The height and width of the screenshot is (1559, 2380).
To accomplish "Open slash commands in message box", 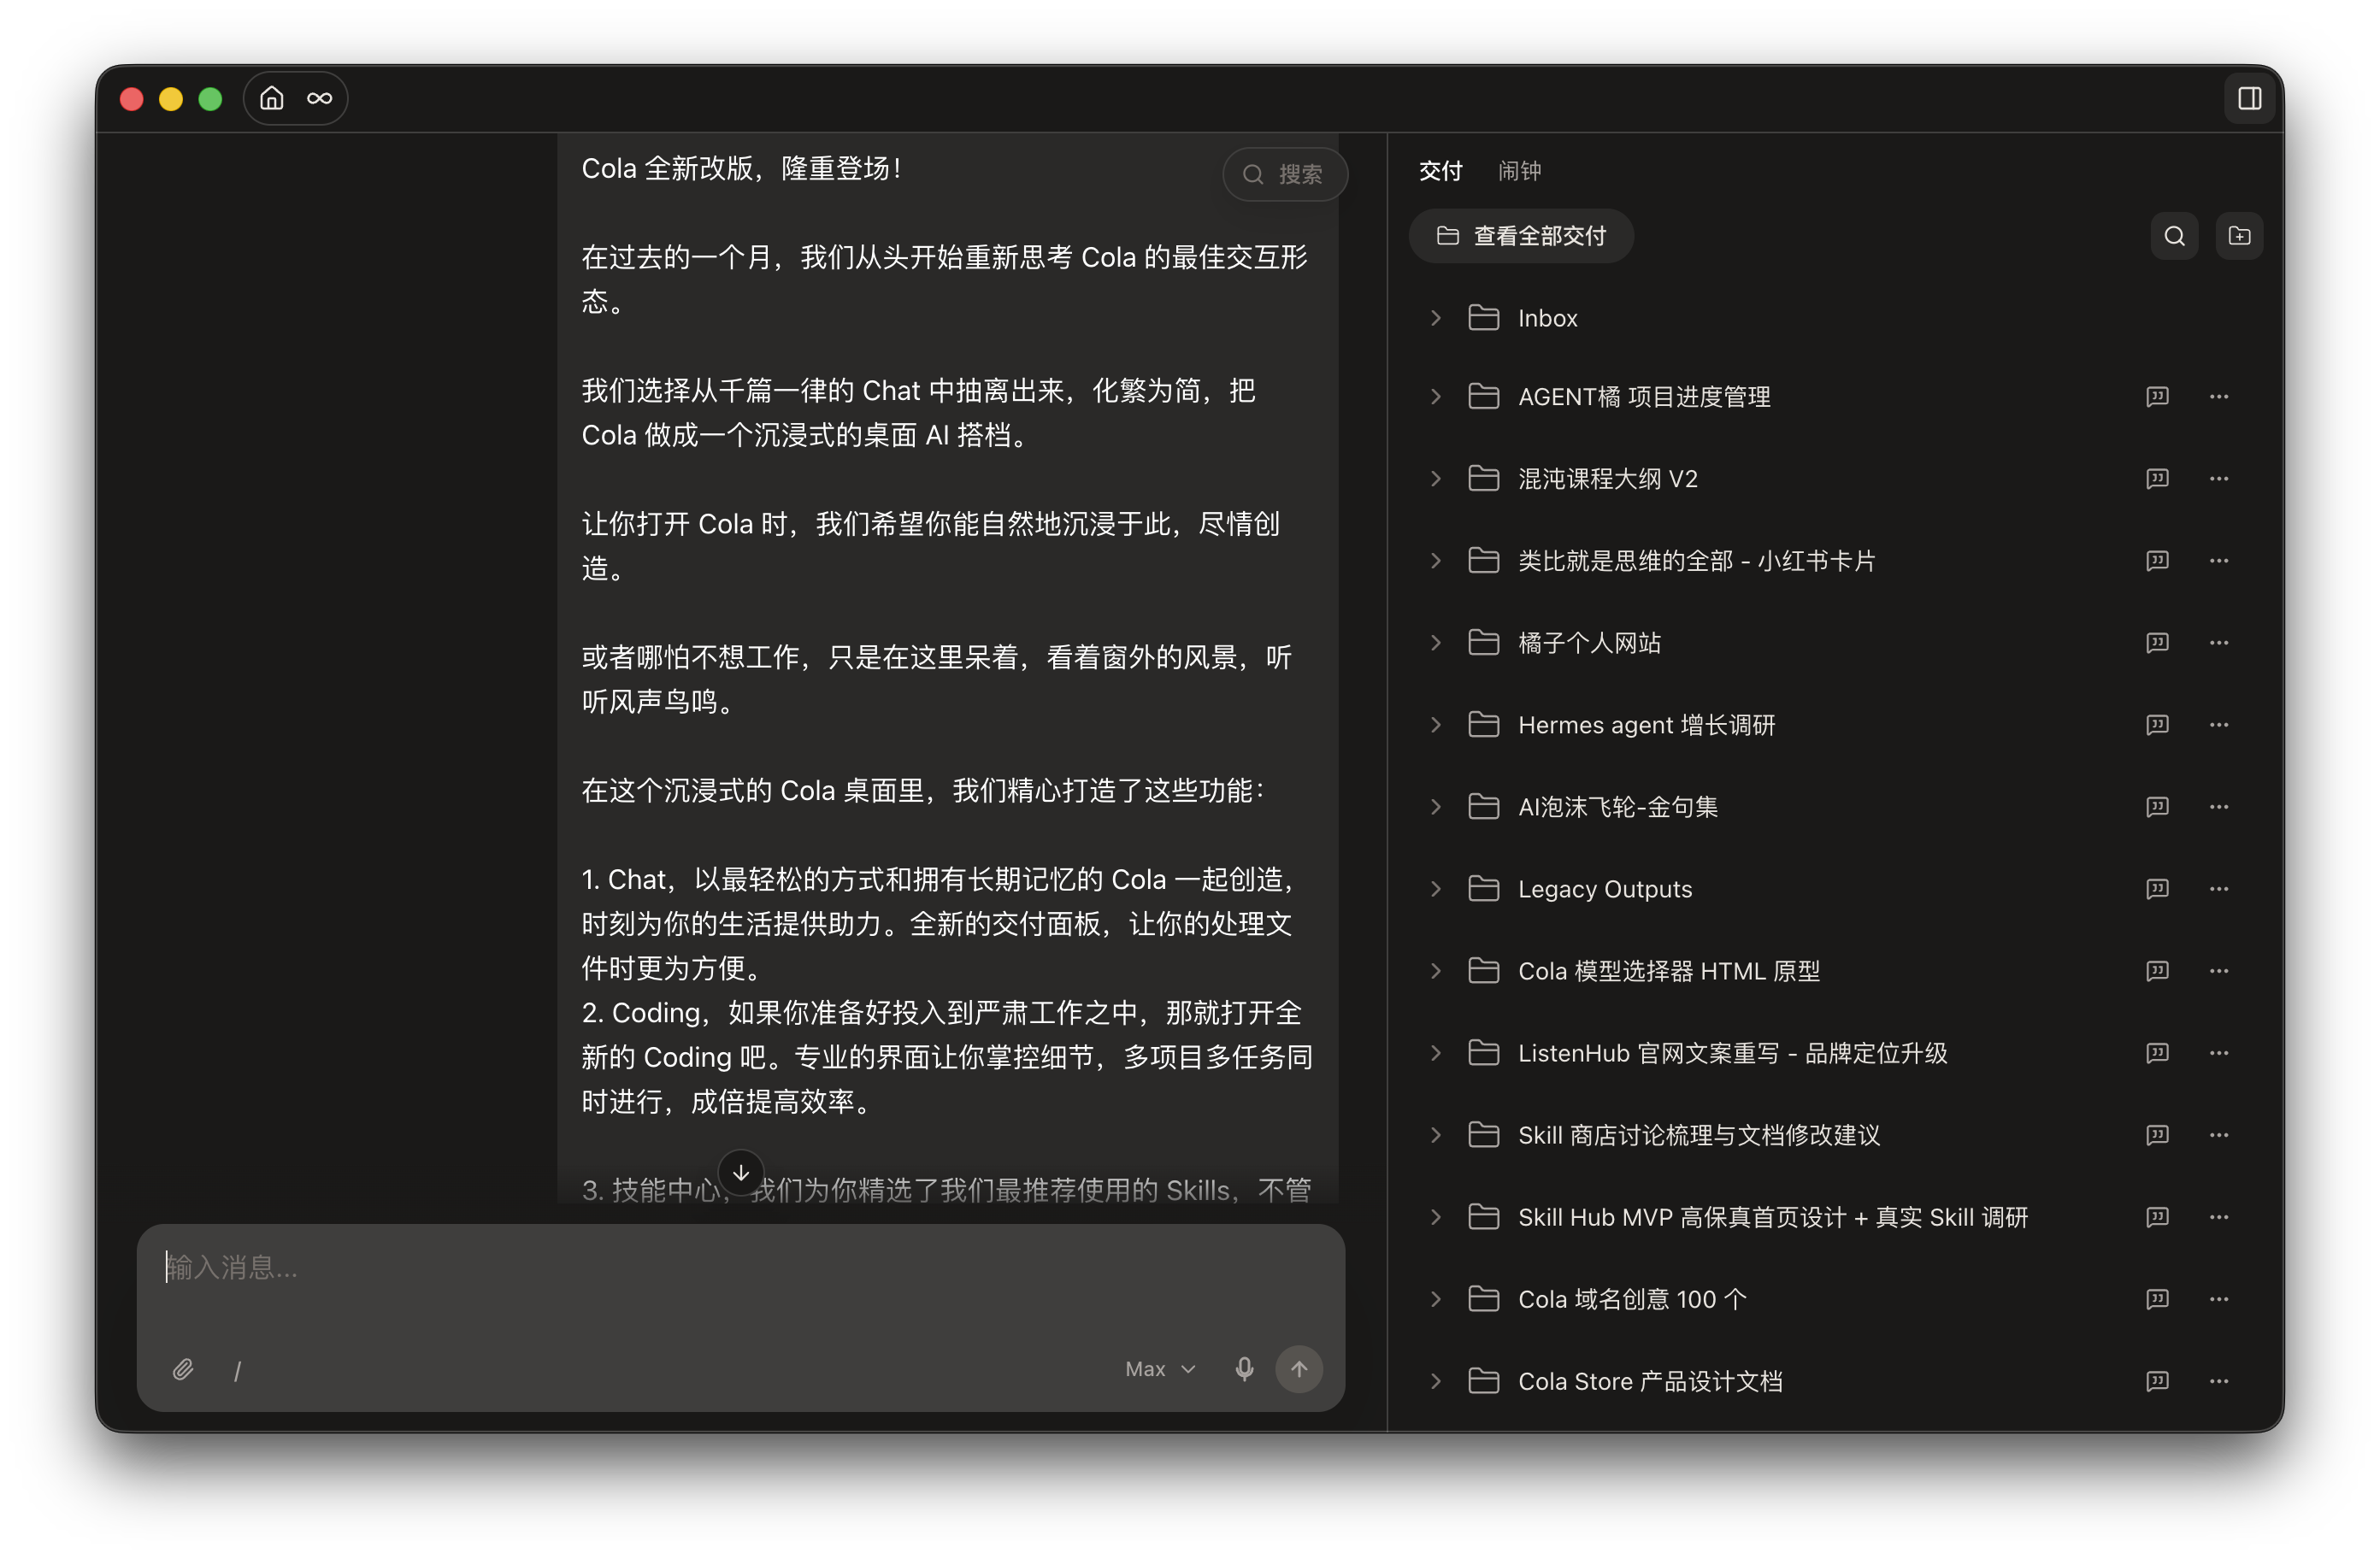I will [x=237, y=1370].
